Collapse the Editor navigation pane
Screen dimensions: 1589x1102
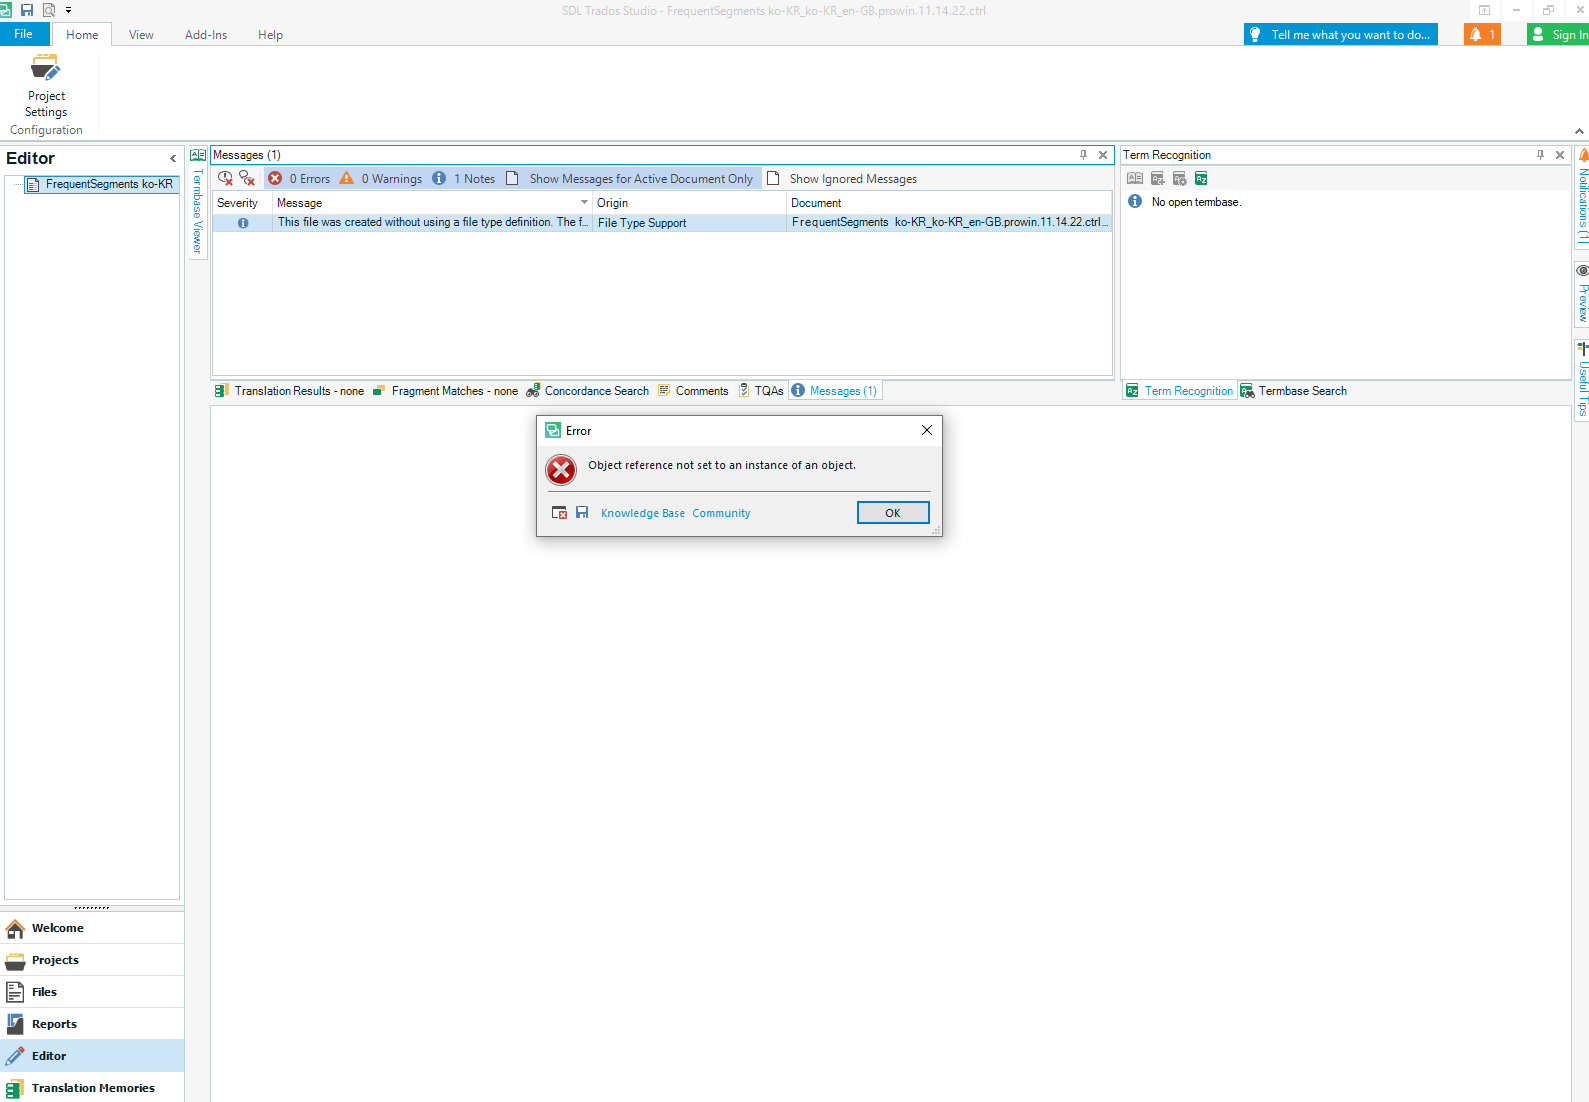[173, 158]
